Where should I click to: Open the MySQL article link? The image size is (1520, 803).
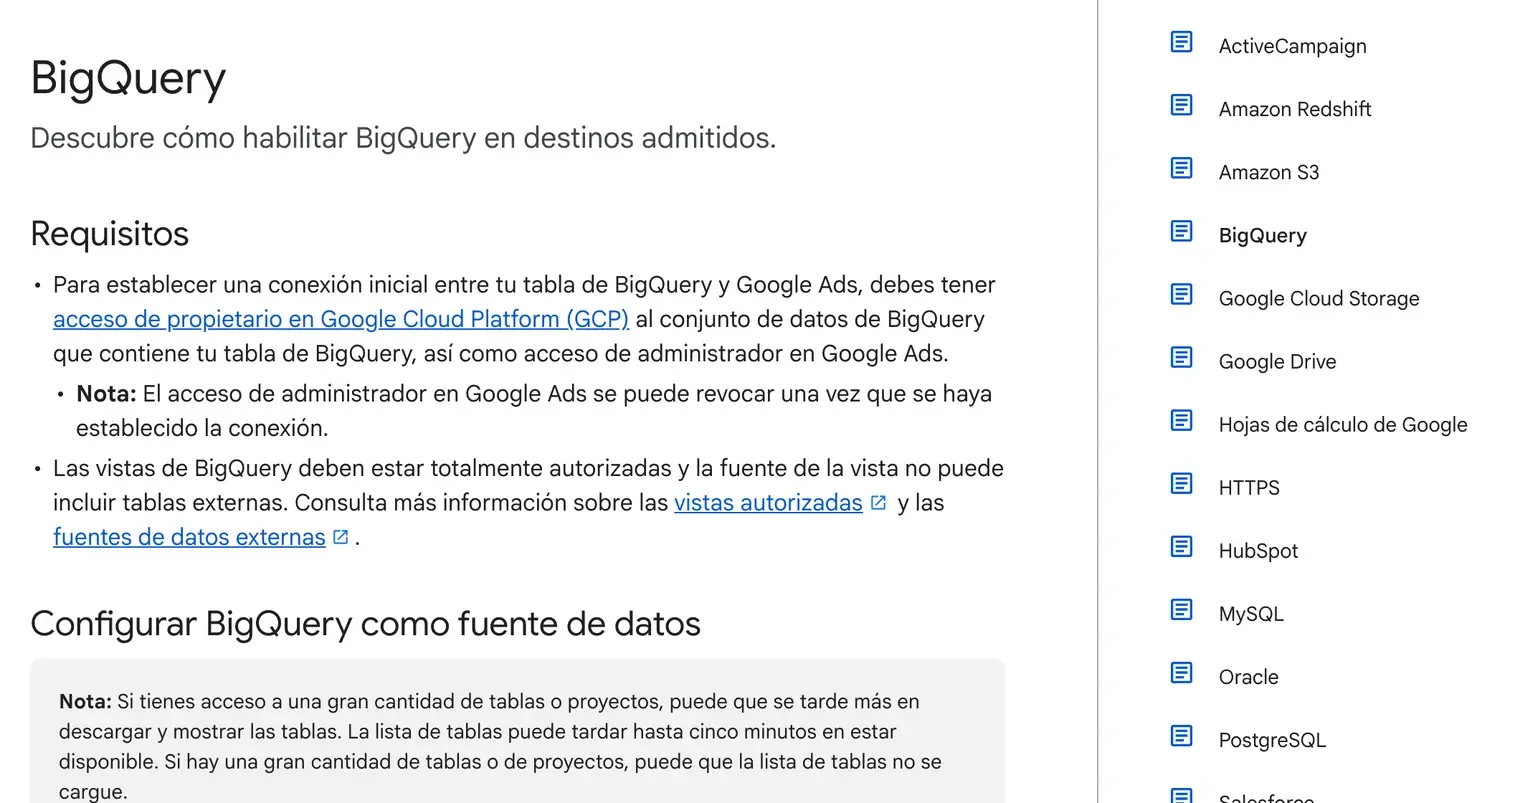tap(1251, 613)
